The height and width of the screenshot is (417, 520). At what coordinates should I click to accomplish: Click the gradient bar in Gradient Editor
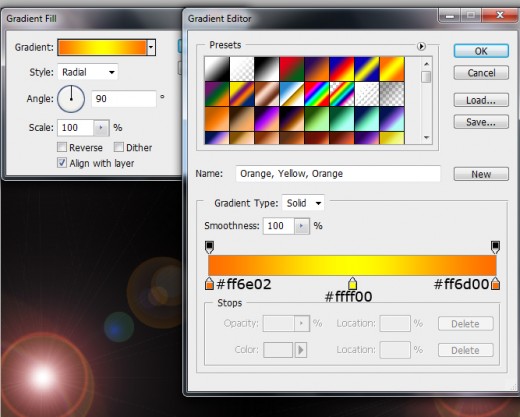click(352, 265)
